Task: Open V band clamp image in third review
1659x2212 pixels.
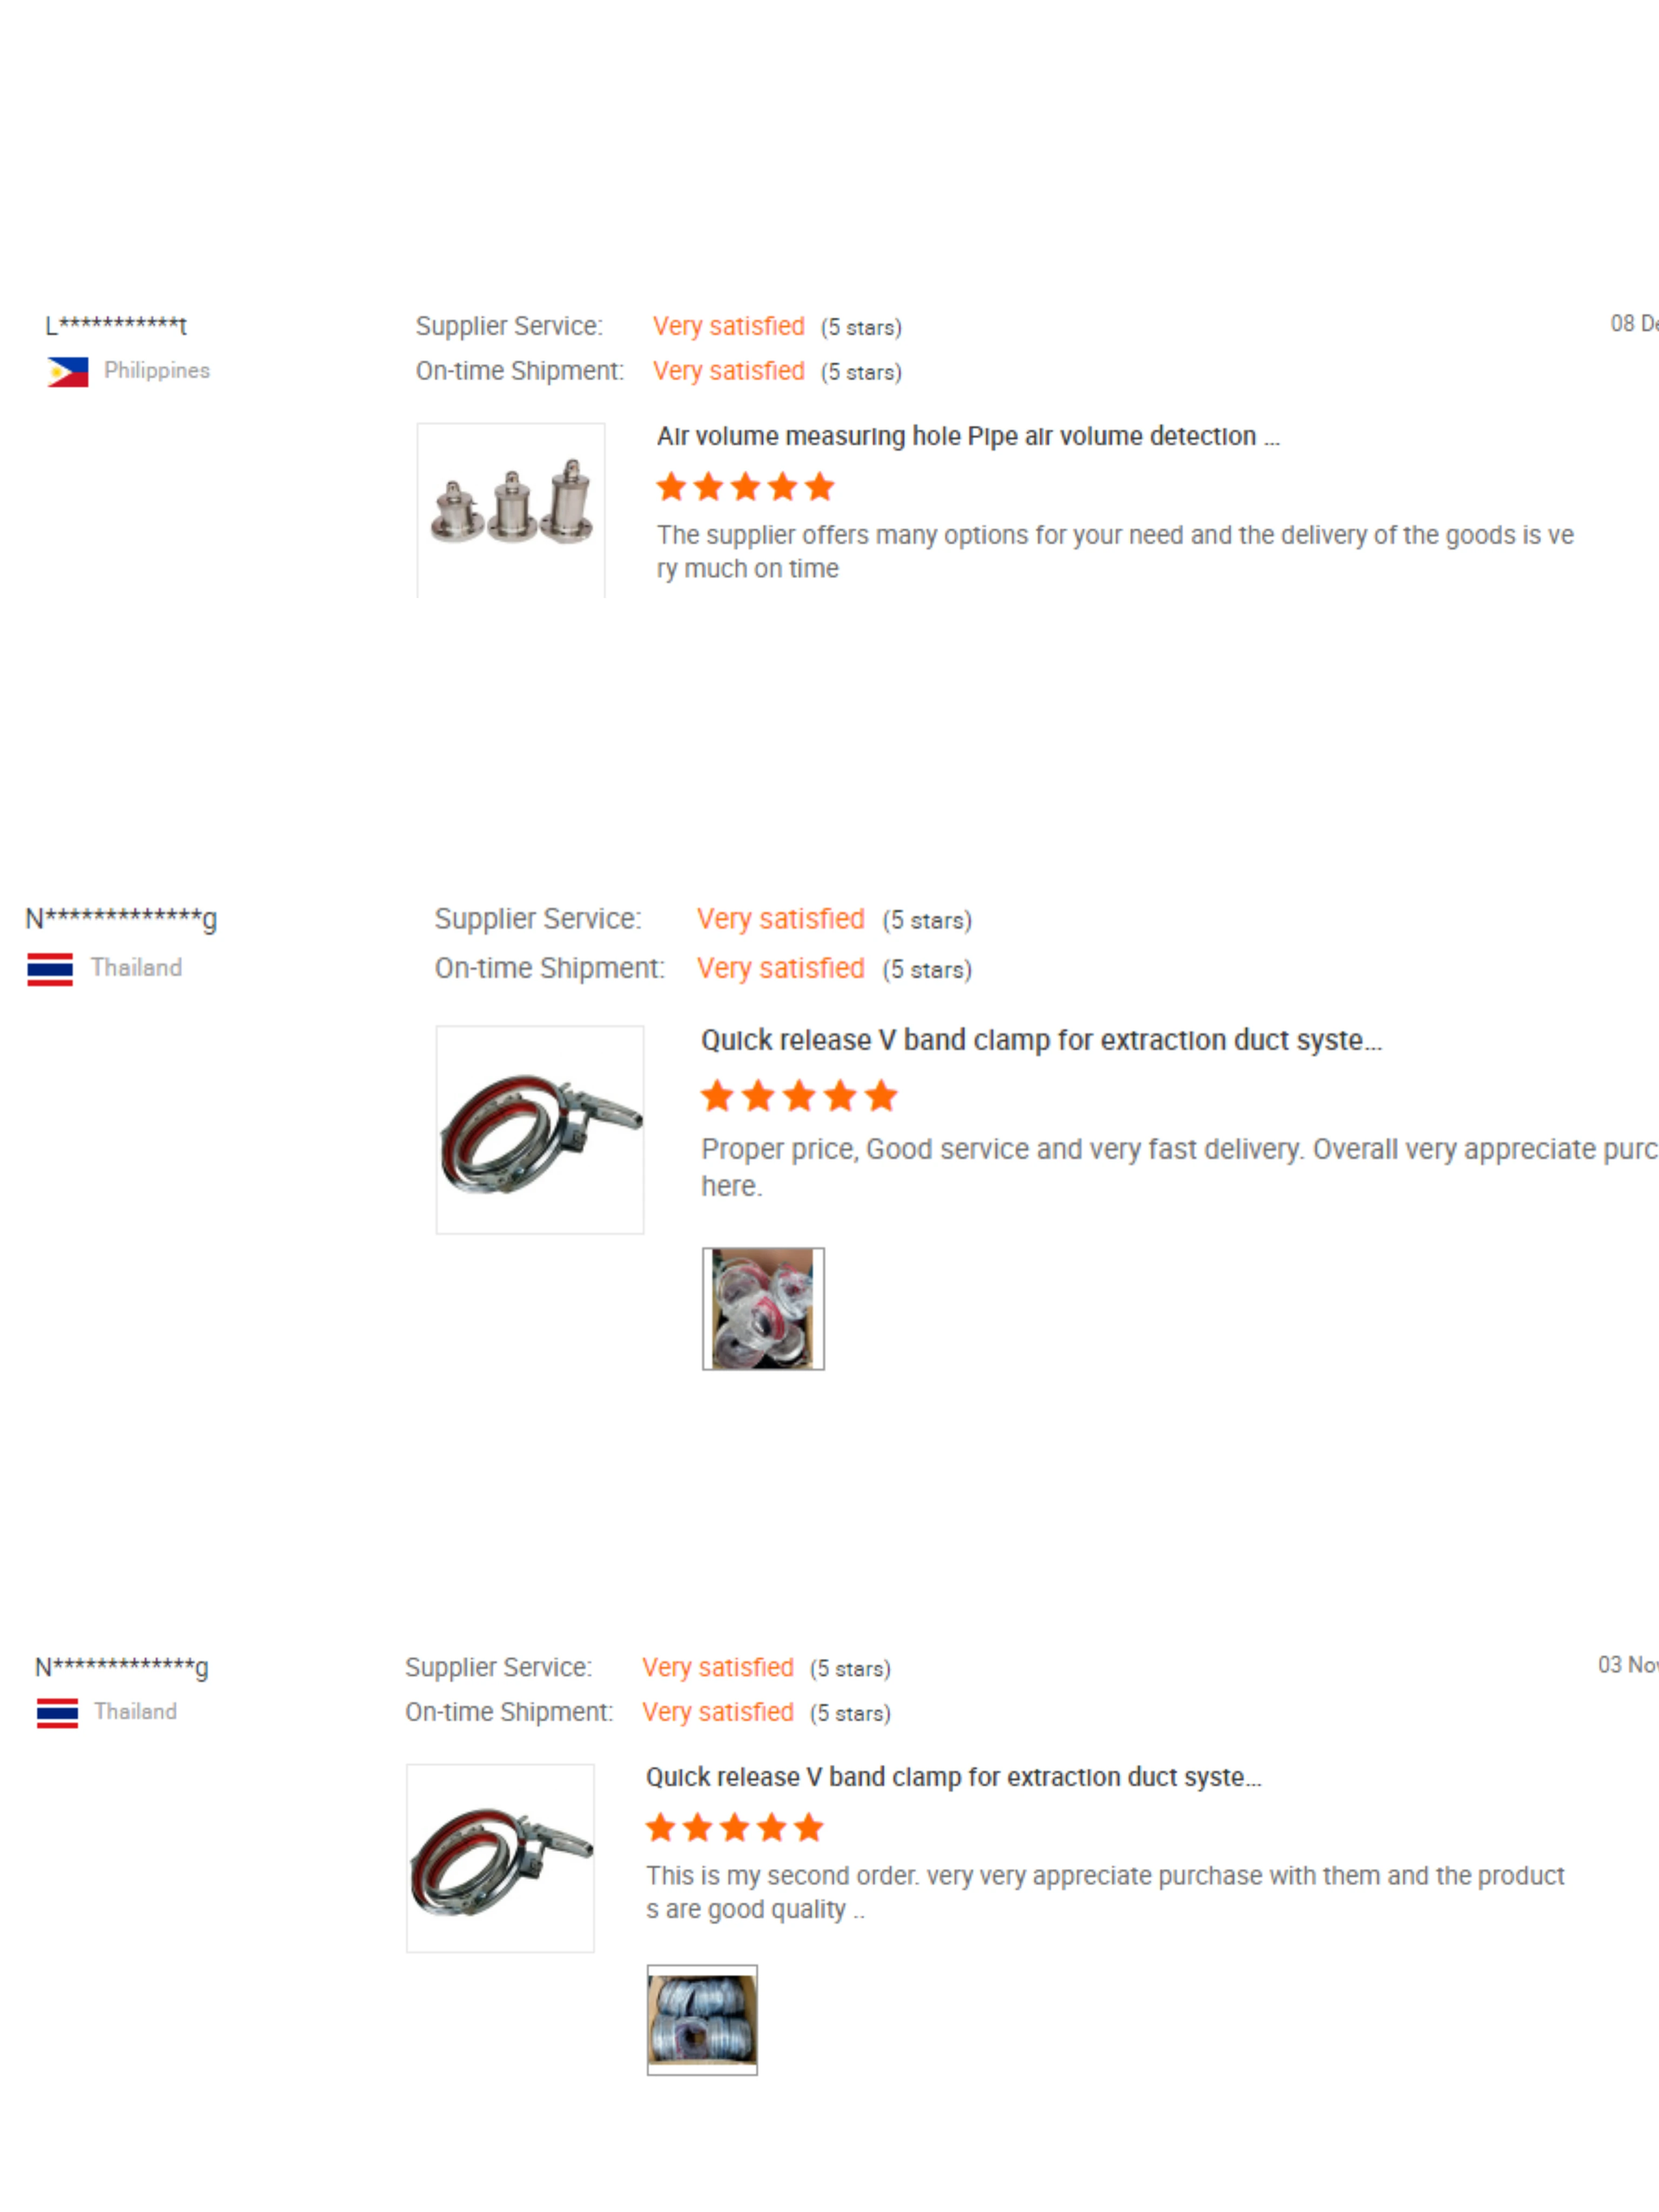Action: tap(500, 1858)
